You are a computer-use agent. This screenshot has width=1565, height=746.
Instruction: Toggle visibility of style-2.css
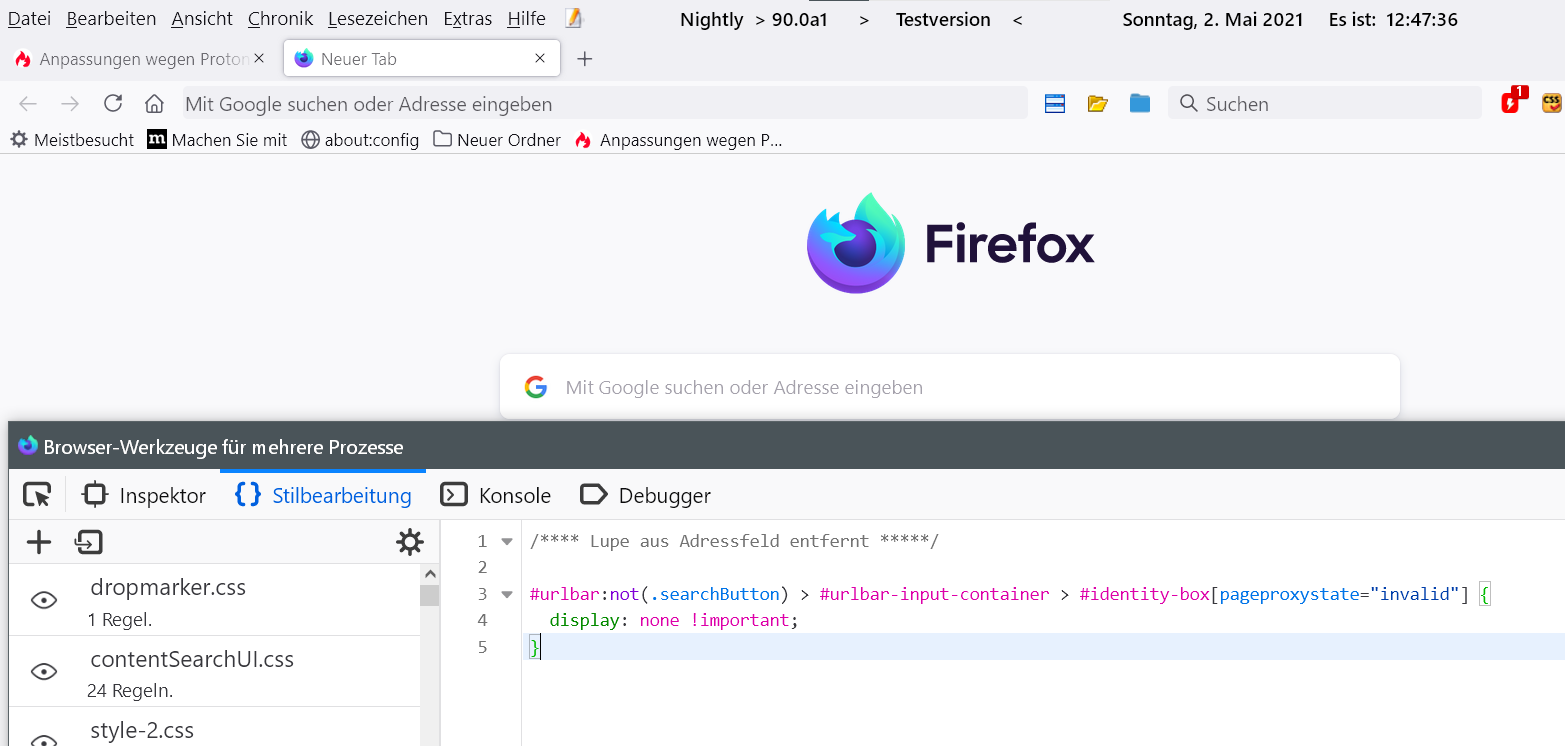[x=44, y=740]
